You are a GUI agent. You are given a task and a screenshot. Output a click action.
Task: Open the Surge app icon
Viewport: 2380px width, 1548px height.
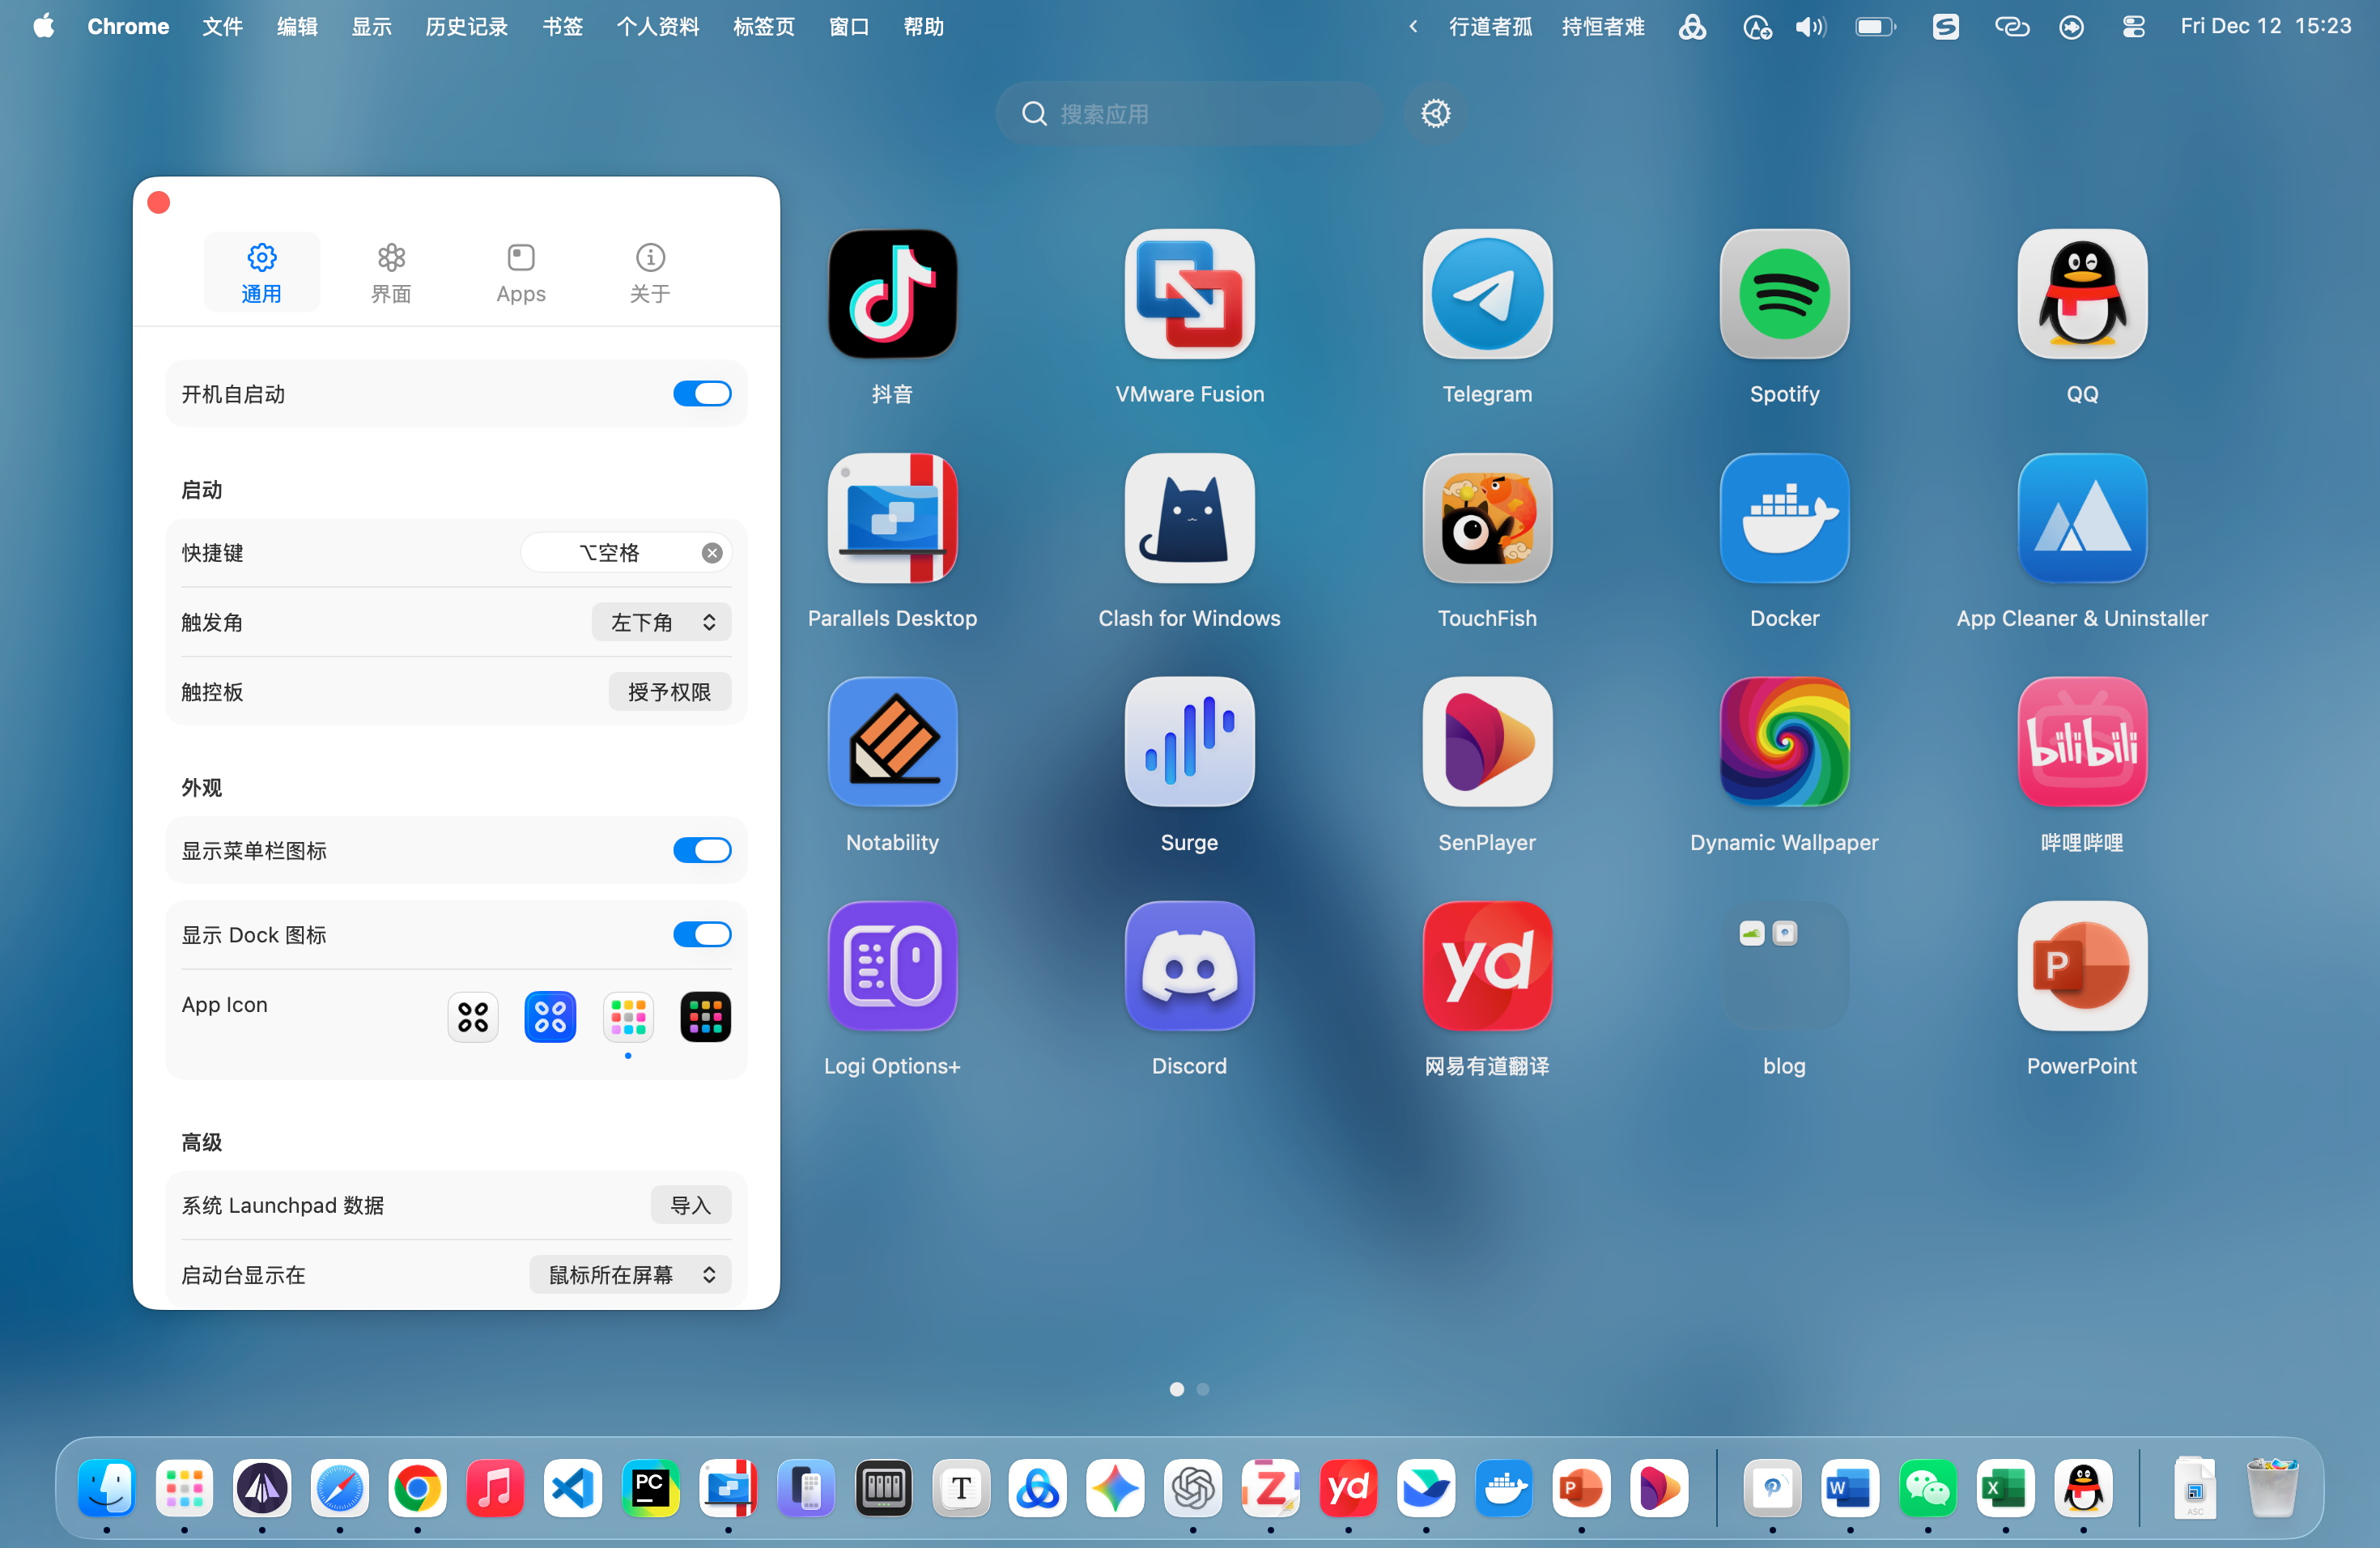pyautogui.click(x=1189, y=742)
